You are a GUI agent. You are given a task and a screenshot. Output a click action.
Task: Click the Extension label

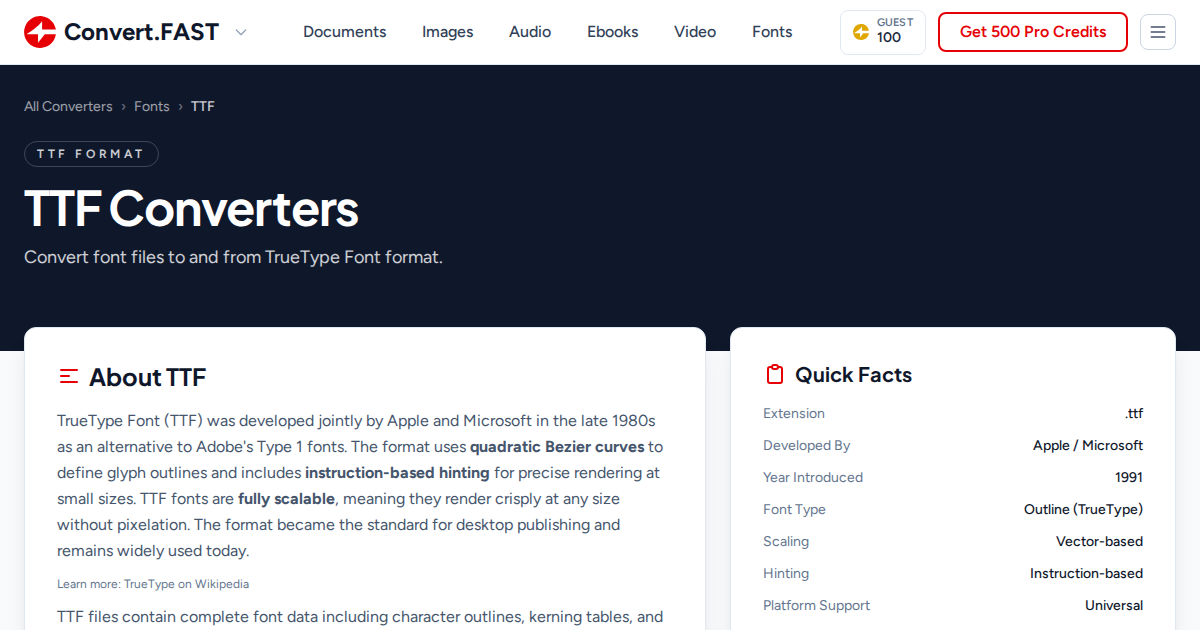794,413
